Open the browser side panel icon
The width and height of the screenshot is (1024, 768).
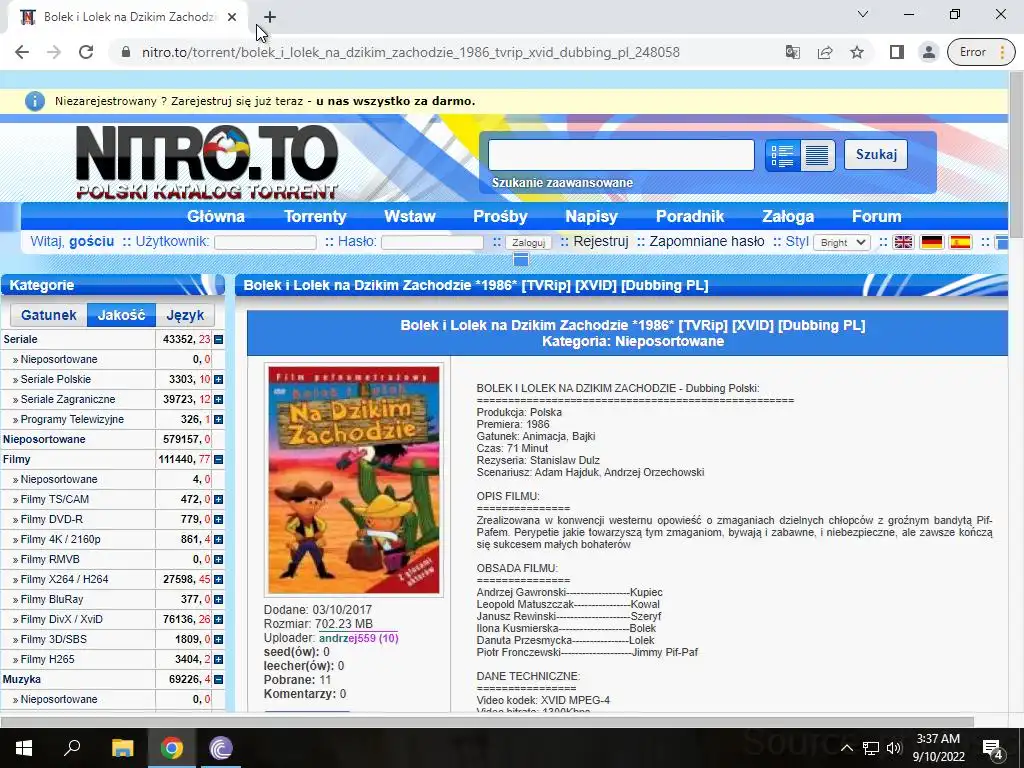tap(897, 52)
